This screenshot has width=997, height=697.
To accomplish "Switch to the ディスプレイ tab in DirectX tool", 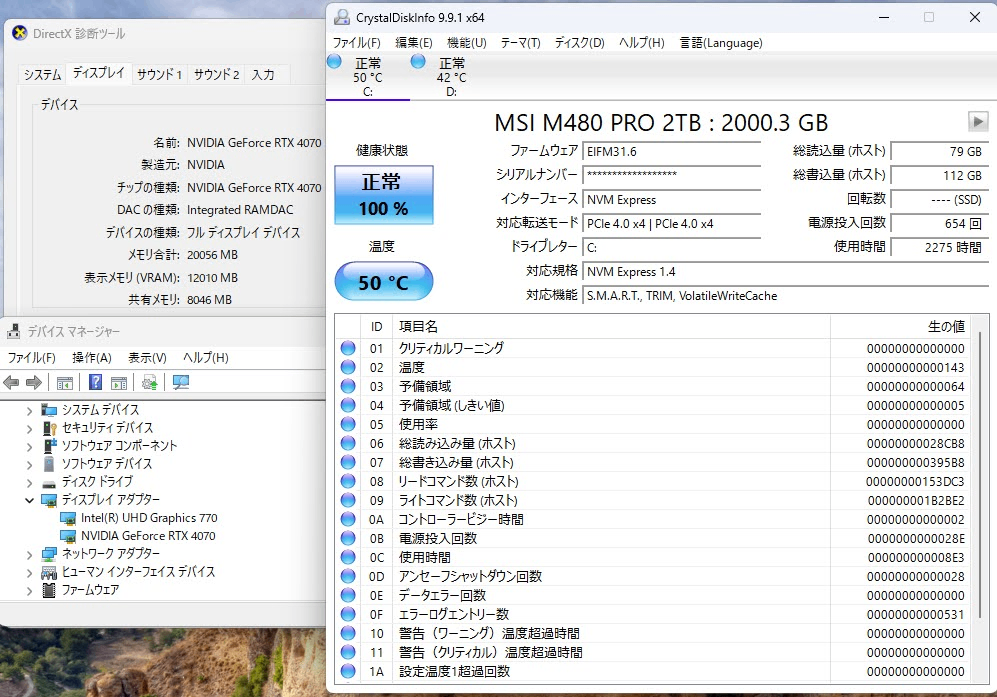I will 99,72.
